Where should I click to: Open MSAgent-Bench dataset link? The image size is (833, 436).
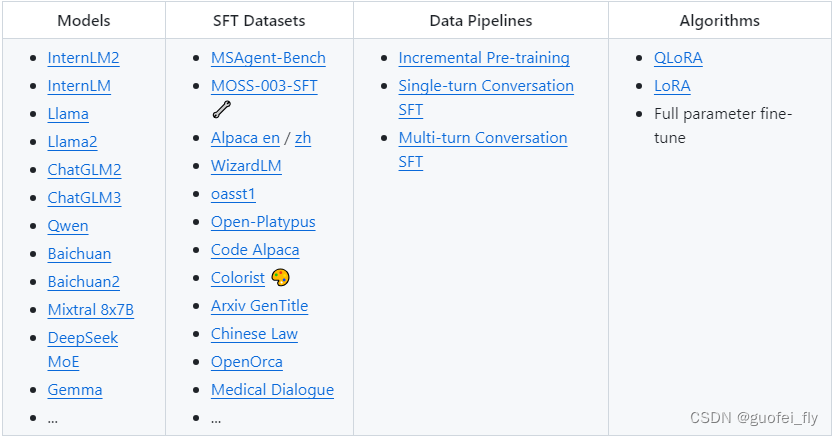268,58
